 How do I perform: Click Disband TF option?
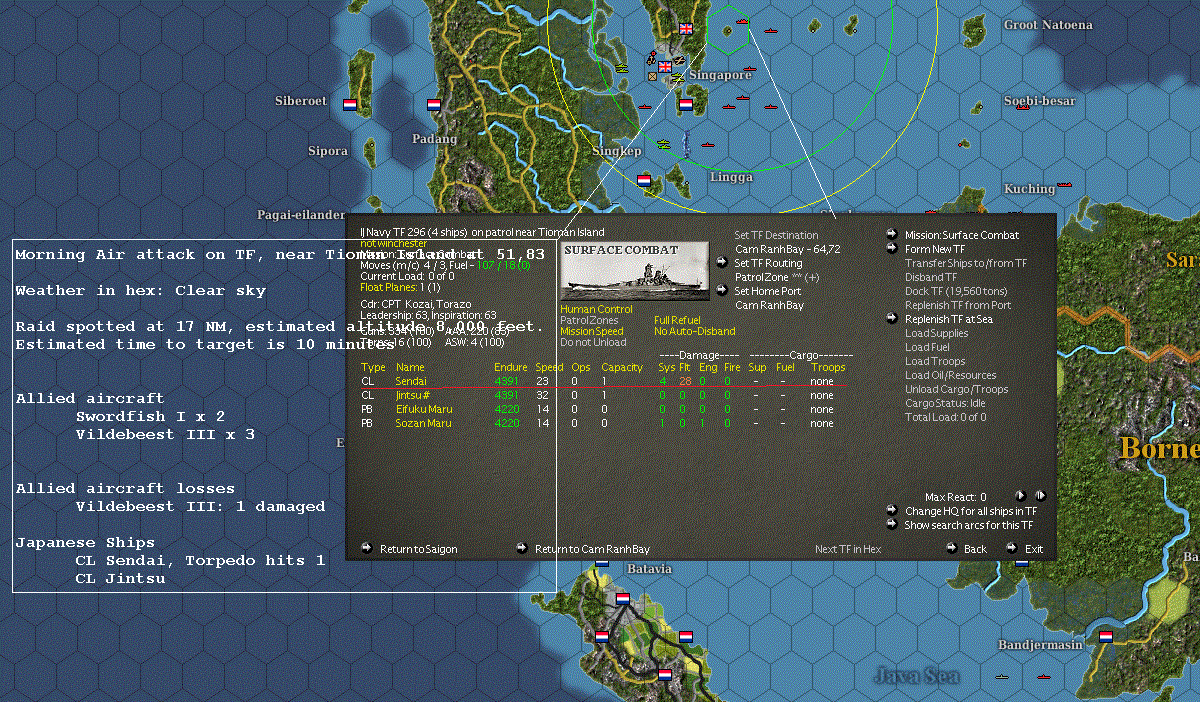931,277
